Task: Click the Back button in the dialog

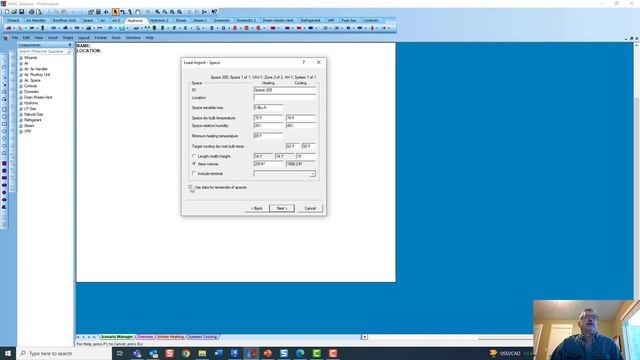Action: 257,208
